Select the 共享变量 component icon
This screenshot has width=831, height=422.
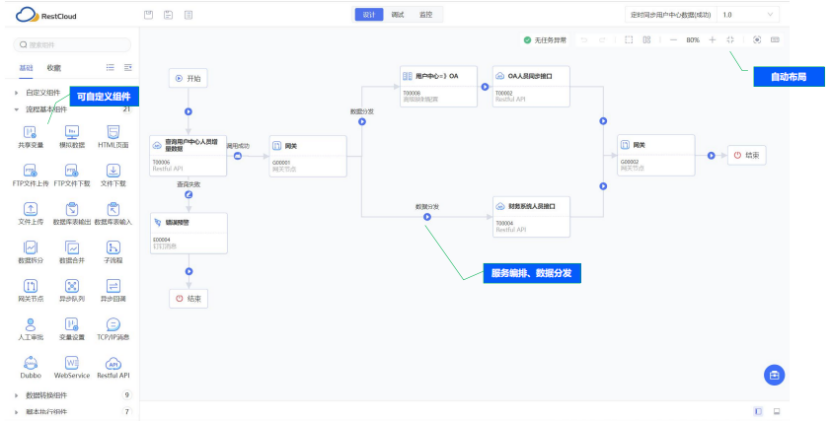tap(31, 133)
